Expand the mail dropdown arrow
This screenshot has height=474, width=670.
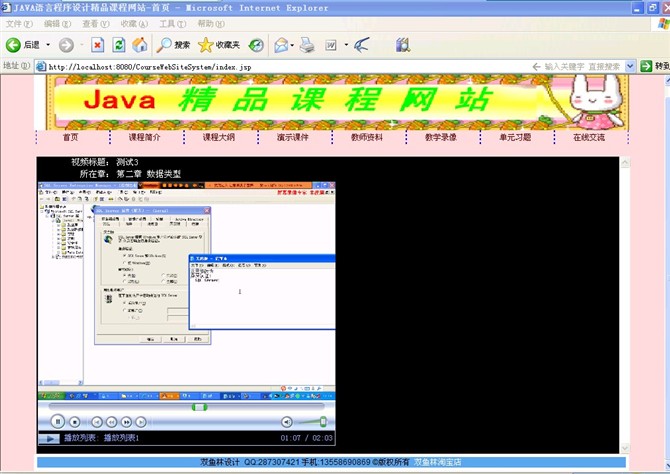292,44
